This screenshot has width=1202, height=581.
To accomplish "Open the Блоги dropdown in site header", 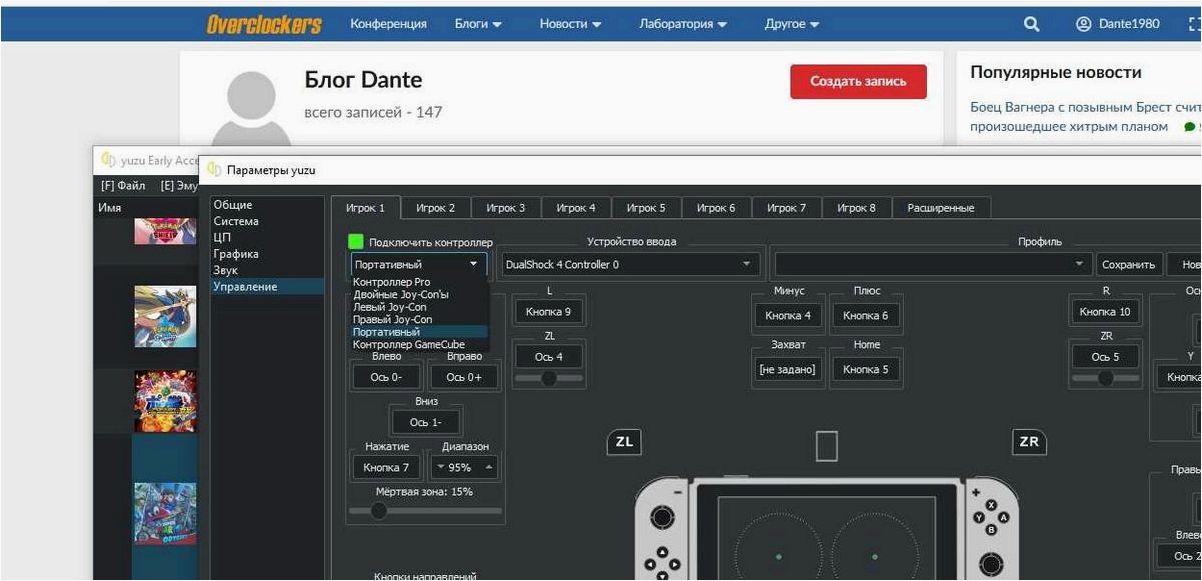I will coord(478,24).
